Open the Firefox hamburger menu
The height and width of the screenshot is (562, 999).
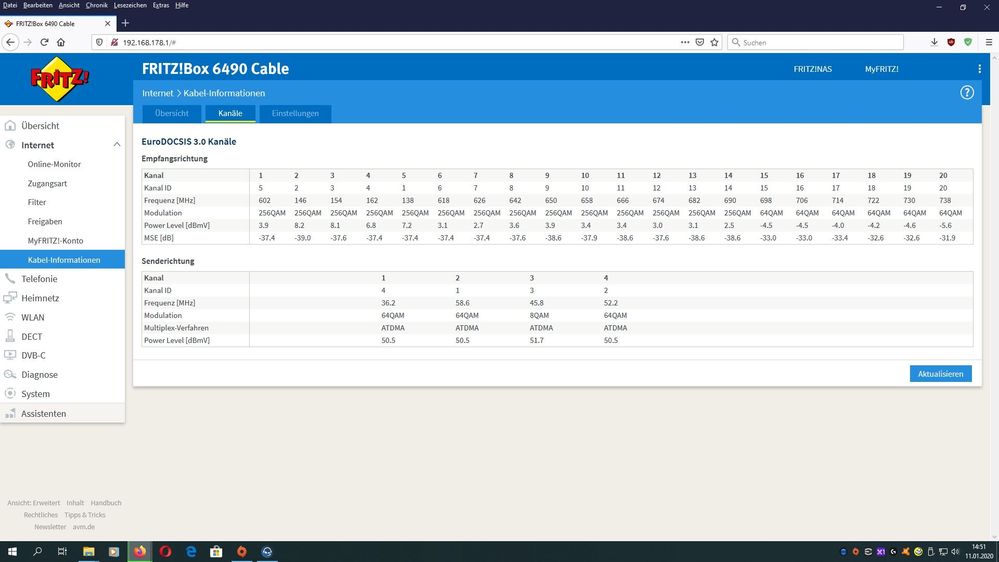pyautogui.click(x=988, y=42)
